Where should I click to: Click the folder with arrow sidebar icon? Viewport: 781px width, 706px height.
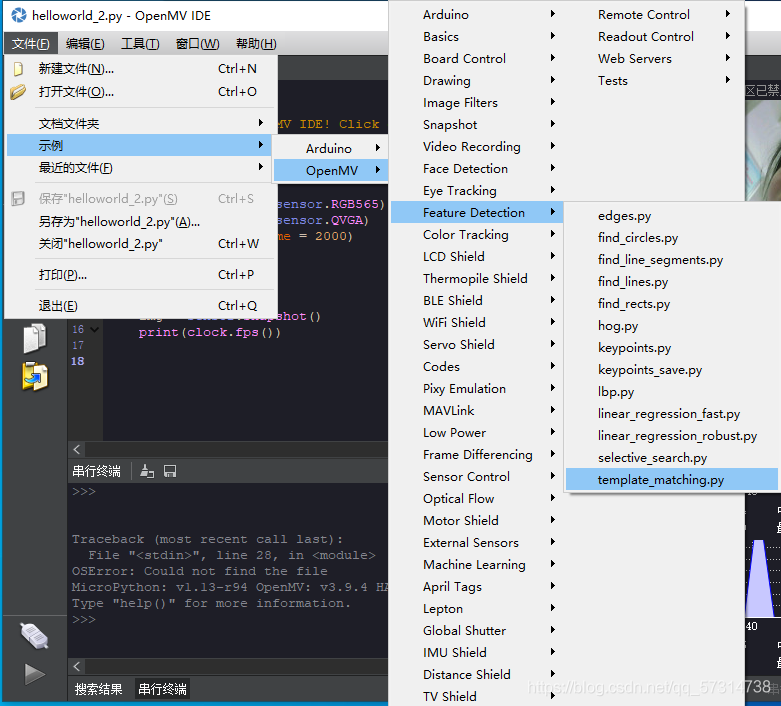click(x=34, y=376)
